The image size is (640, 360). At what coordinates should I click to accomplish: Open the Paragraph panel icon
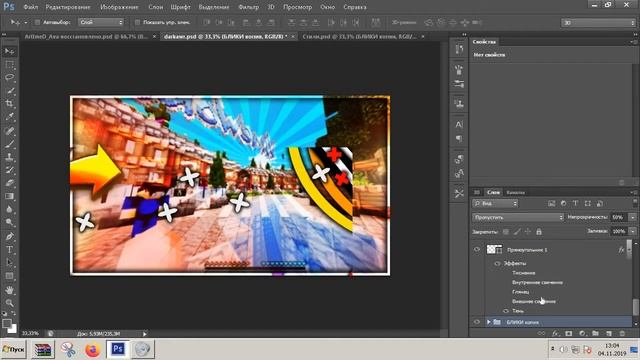[x=459, y=139]
